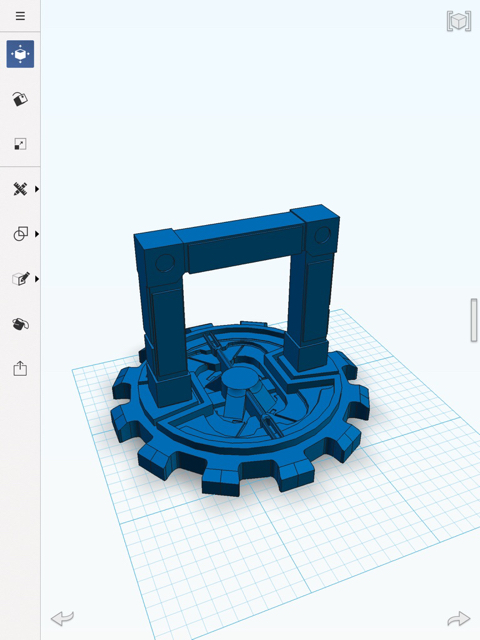Click the right-edge panel handle
Screen dimensions: 480x640
tap(474, 320)
